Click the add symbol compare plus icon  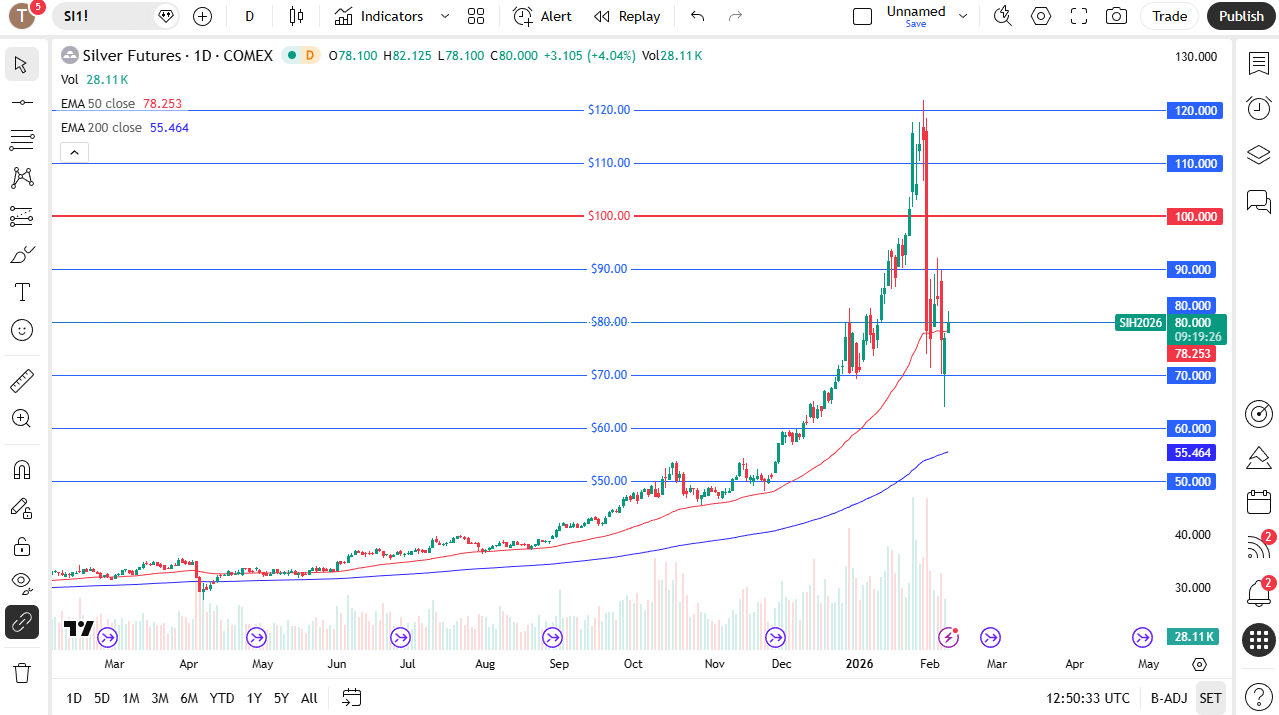202,16
